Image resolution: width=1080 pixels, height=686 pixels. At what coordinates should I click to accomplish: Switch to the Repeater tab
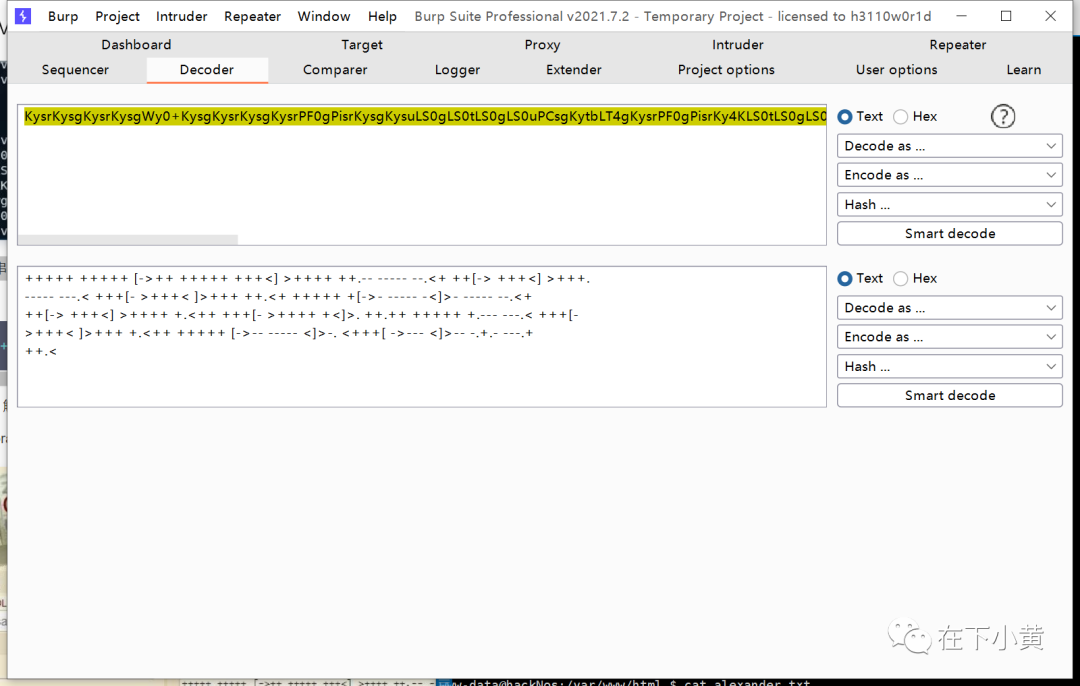click(957, 45)
